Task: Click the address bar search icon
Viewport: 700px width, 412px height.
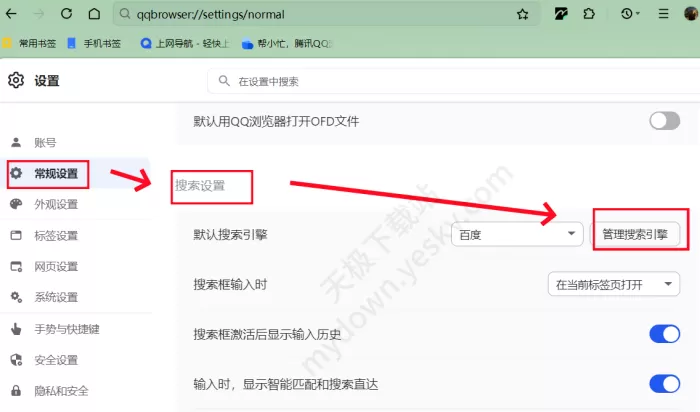Action: (125, 14)
